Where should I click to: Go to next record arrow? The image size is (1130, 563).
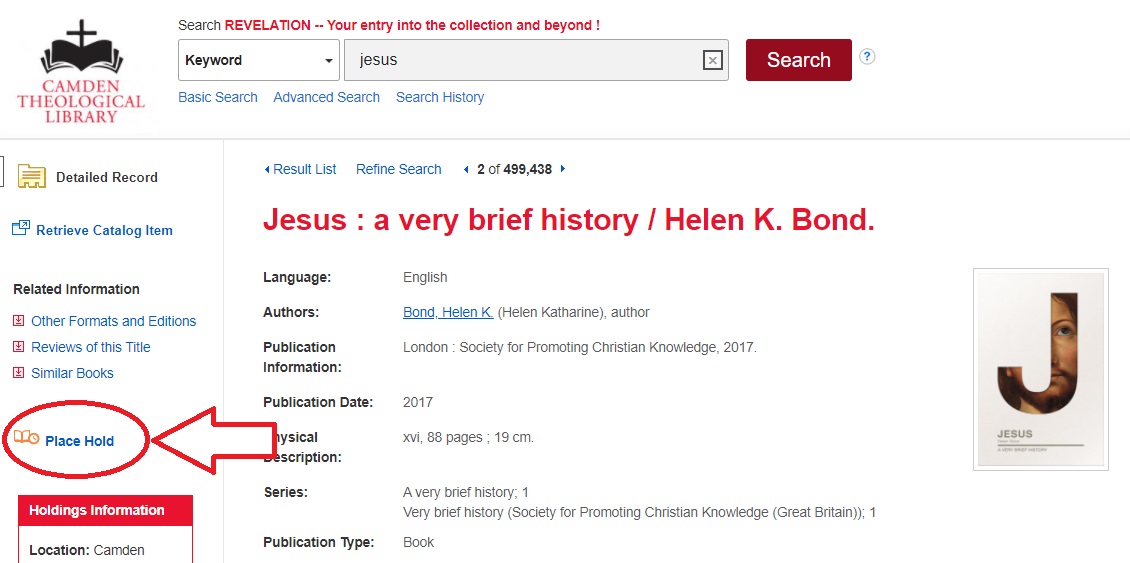563,169
